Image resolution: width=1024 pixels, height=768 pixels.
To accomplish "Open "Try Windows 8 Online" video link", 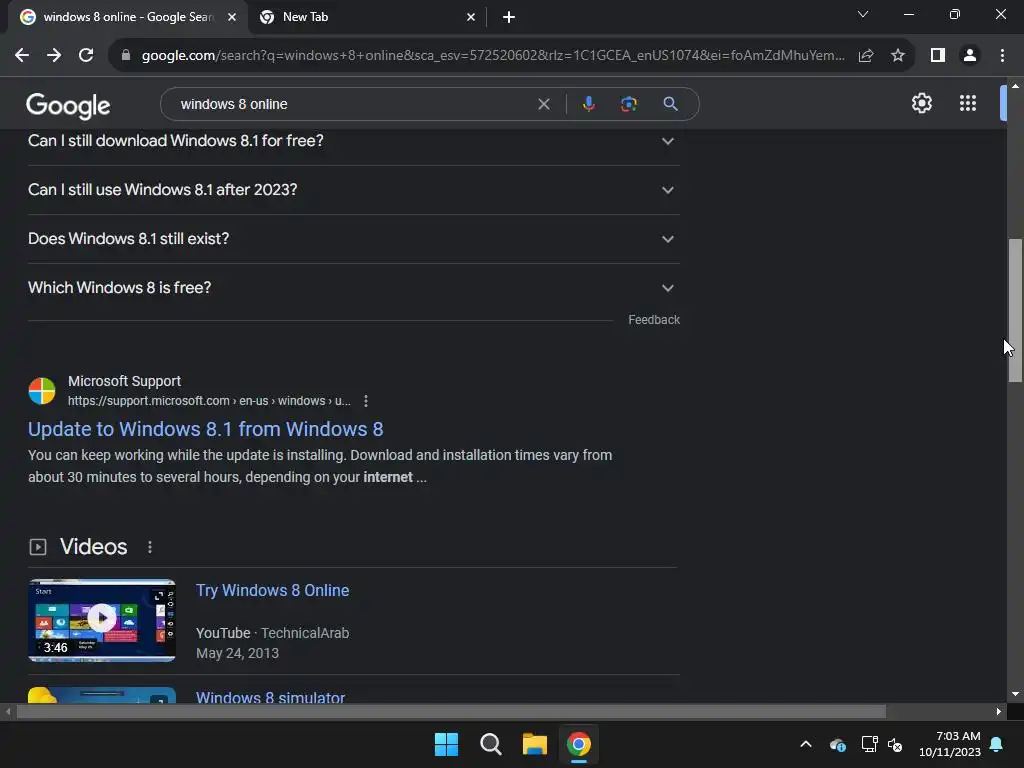I will [272, 590].
